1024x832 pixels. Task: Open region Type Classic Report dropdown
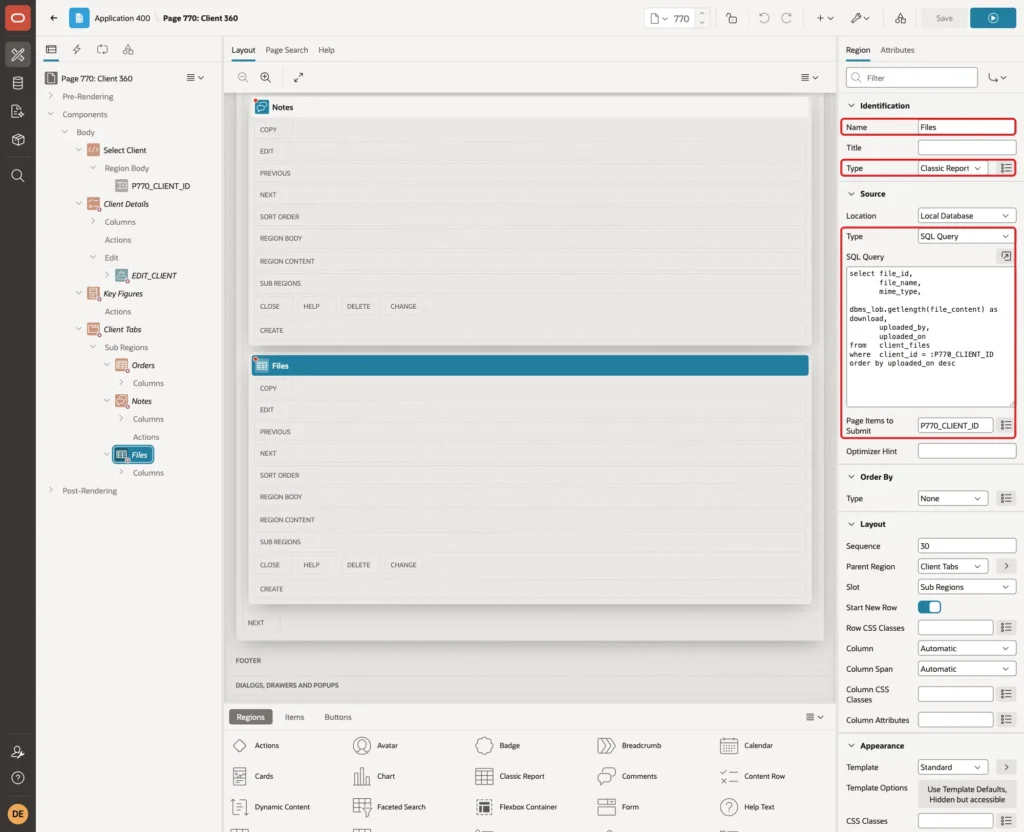pos(952,168)
